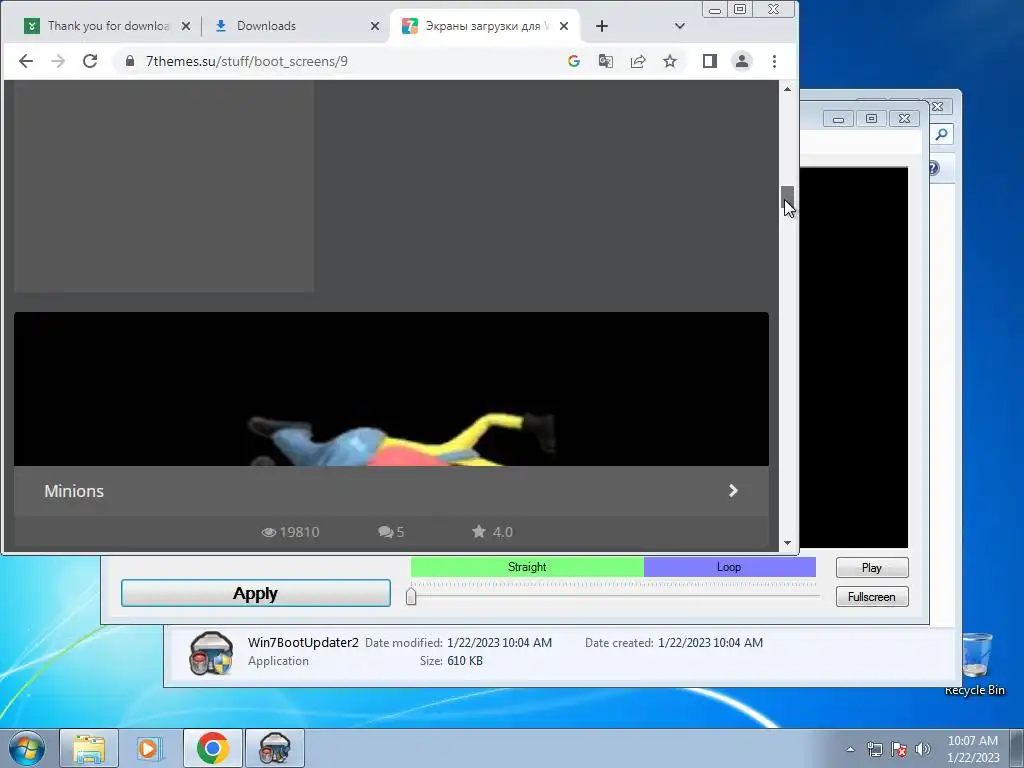This screenshot has height=768, width=1024.
Task: Click the help icon in Explorer window
Action: tap(933, 168)
